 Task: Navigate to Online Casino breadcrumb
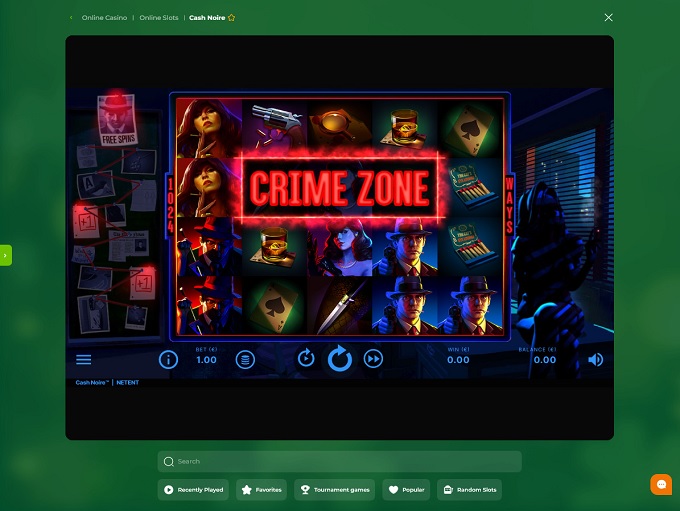click(x=104, y=18)
